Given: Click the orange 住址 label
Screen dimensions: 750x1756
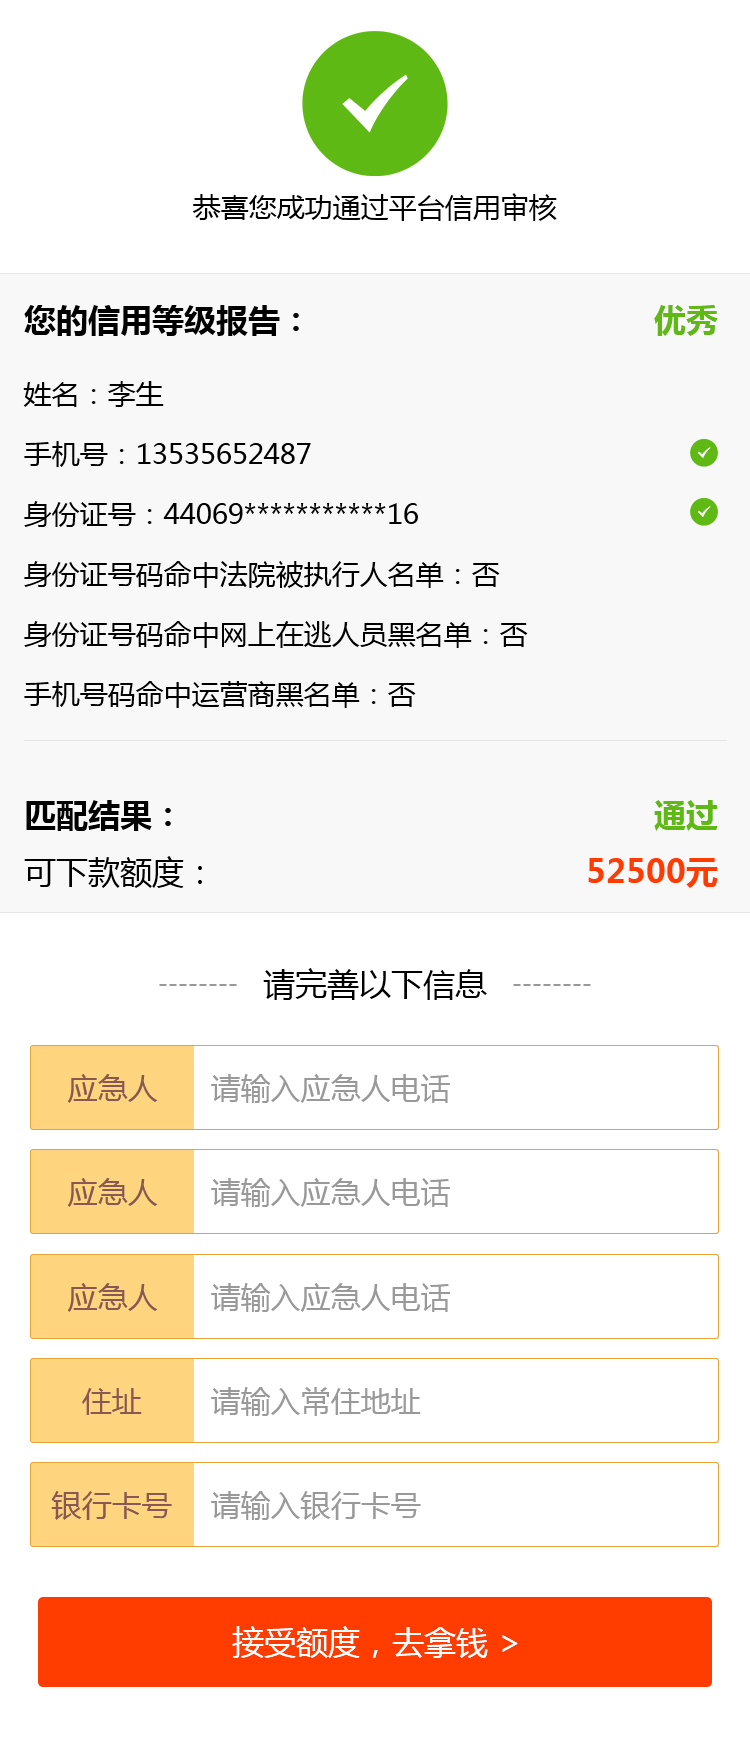Looking at the screenshot, I should [x=112, y=1401].
